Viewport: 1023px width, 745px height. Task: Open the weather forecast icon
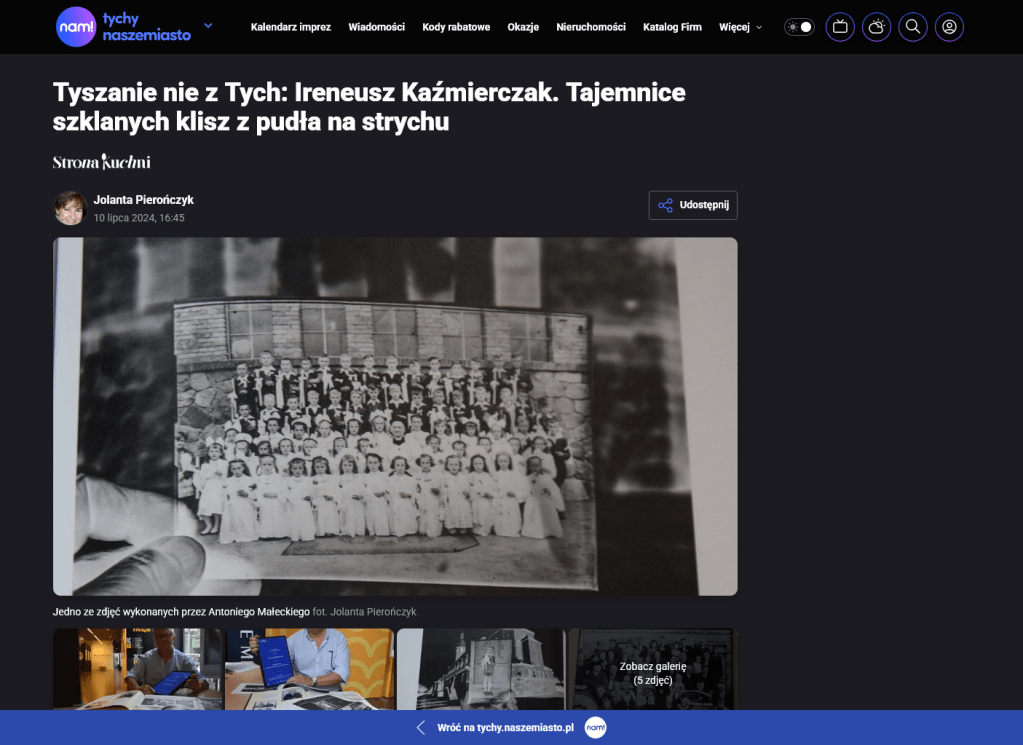(x=876, y=27)
